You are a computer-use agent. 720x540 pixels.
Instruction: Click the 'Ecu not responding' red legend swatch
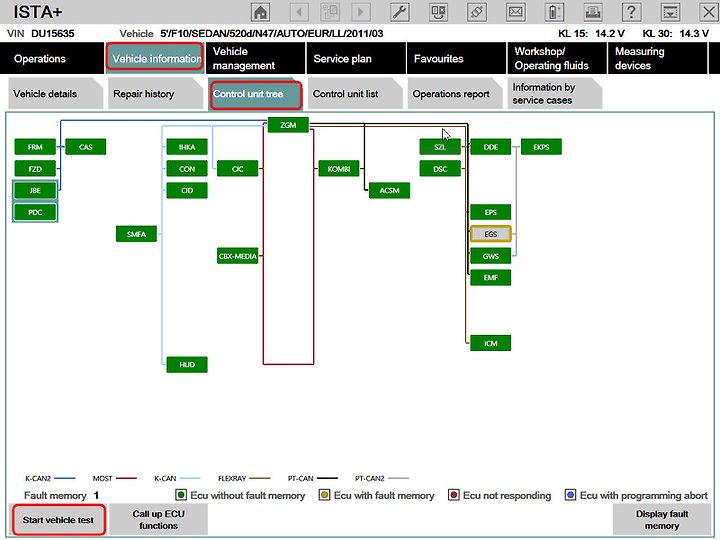(453, 495)
